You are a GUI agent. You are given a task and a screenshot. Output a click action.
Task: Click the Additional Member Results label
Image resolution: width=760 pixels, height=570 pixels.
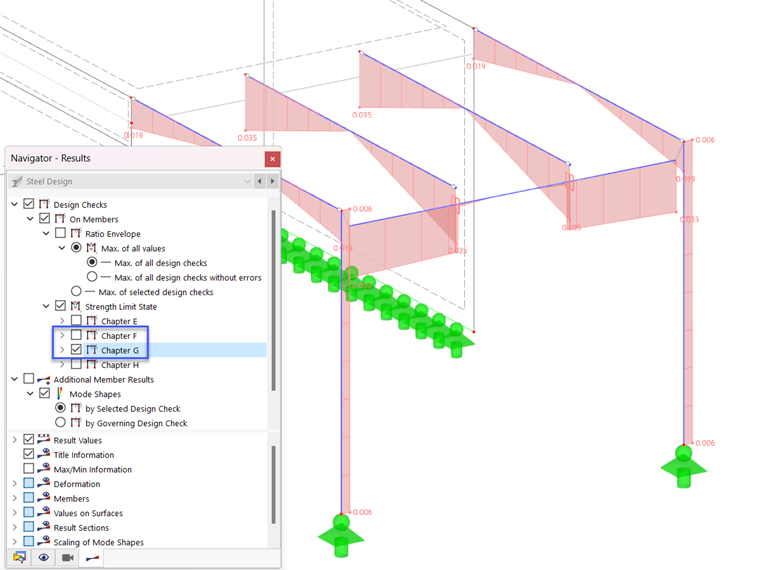point(104,380)
